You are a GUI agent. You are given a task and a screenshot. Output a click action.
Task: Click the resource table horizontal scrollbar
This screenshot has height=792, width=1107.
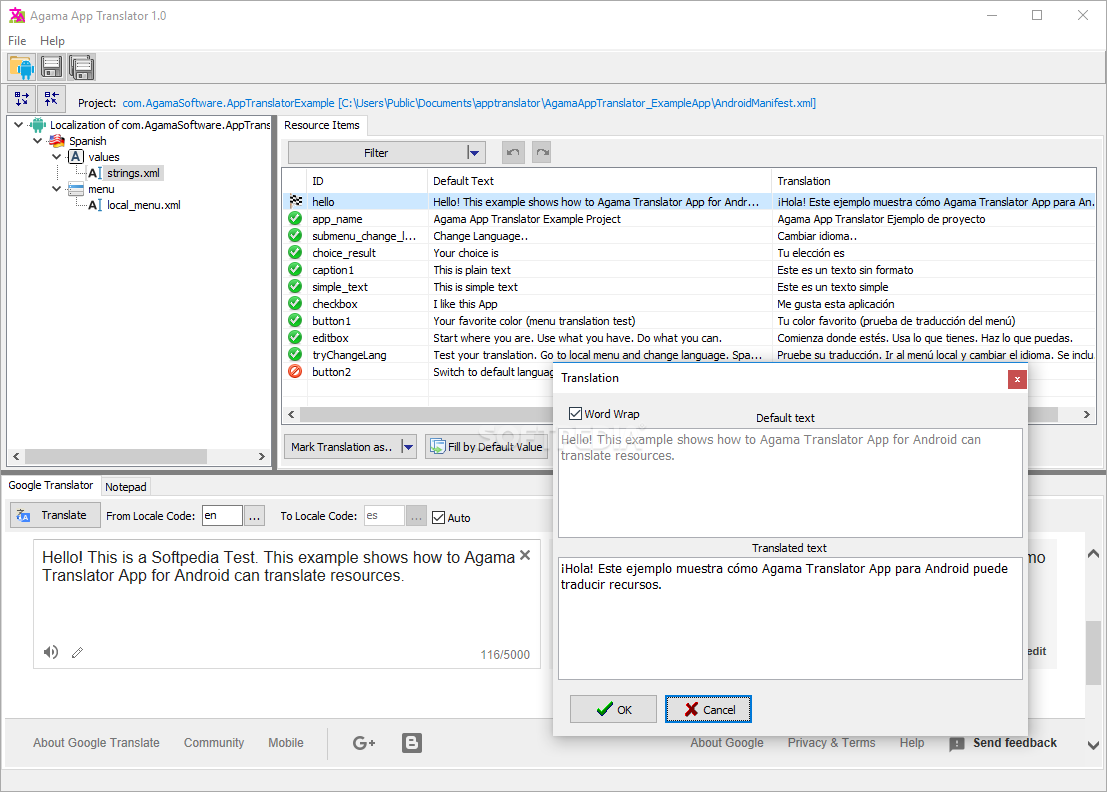(x=425, y=414)
